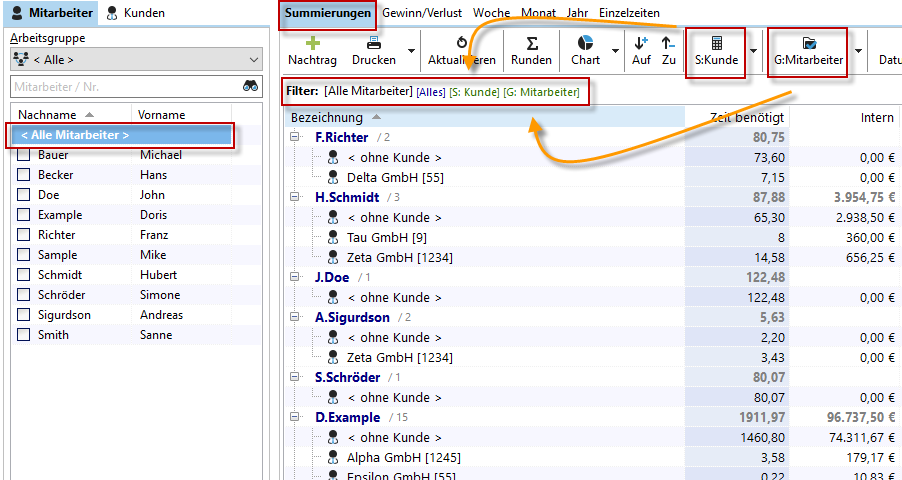Refresh data with the Aktualisieren button
The height and width of the screenshot is (480, 902).
461,52
